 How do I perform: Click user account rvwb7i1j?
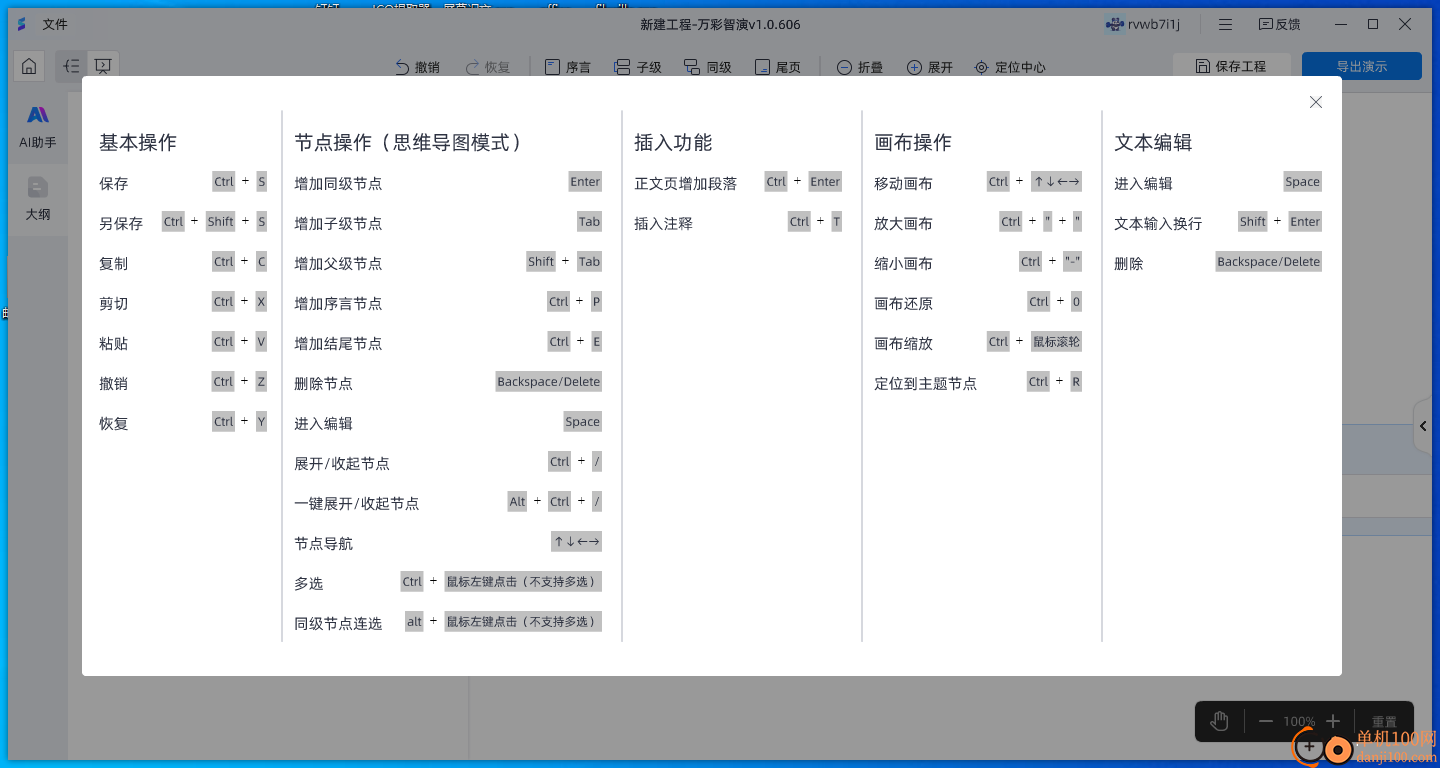[x=1143, y=24]
